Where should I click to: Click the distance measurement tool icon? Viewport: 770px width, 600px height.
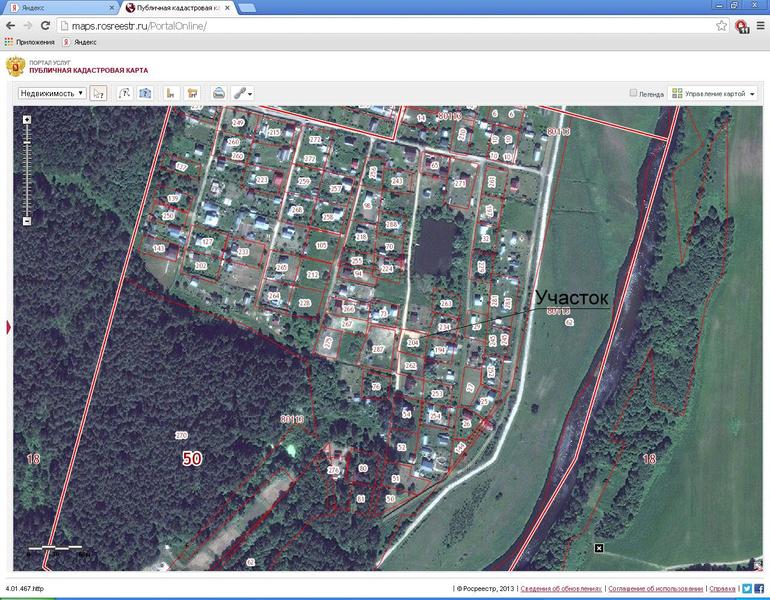pyautogui.click(x=170, y=93)
